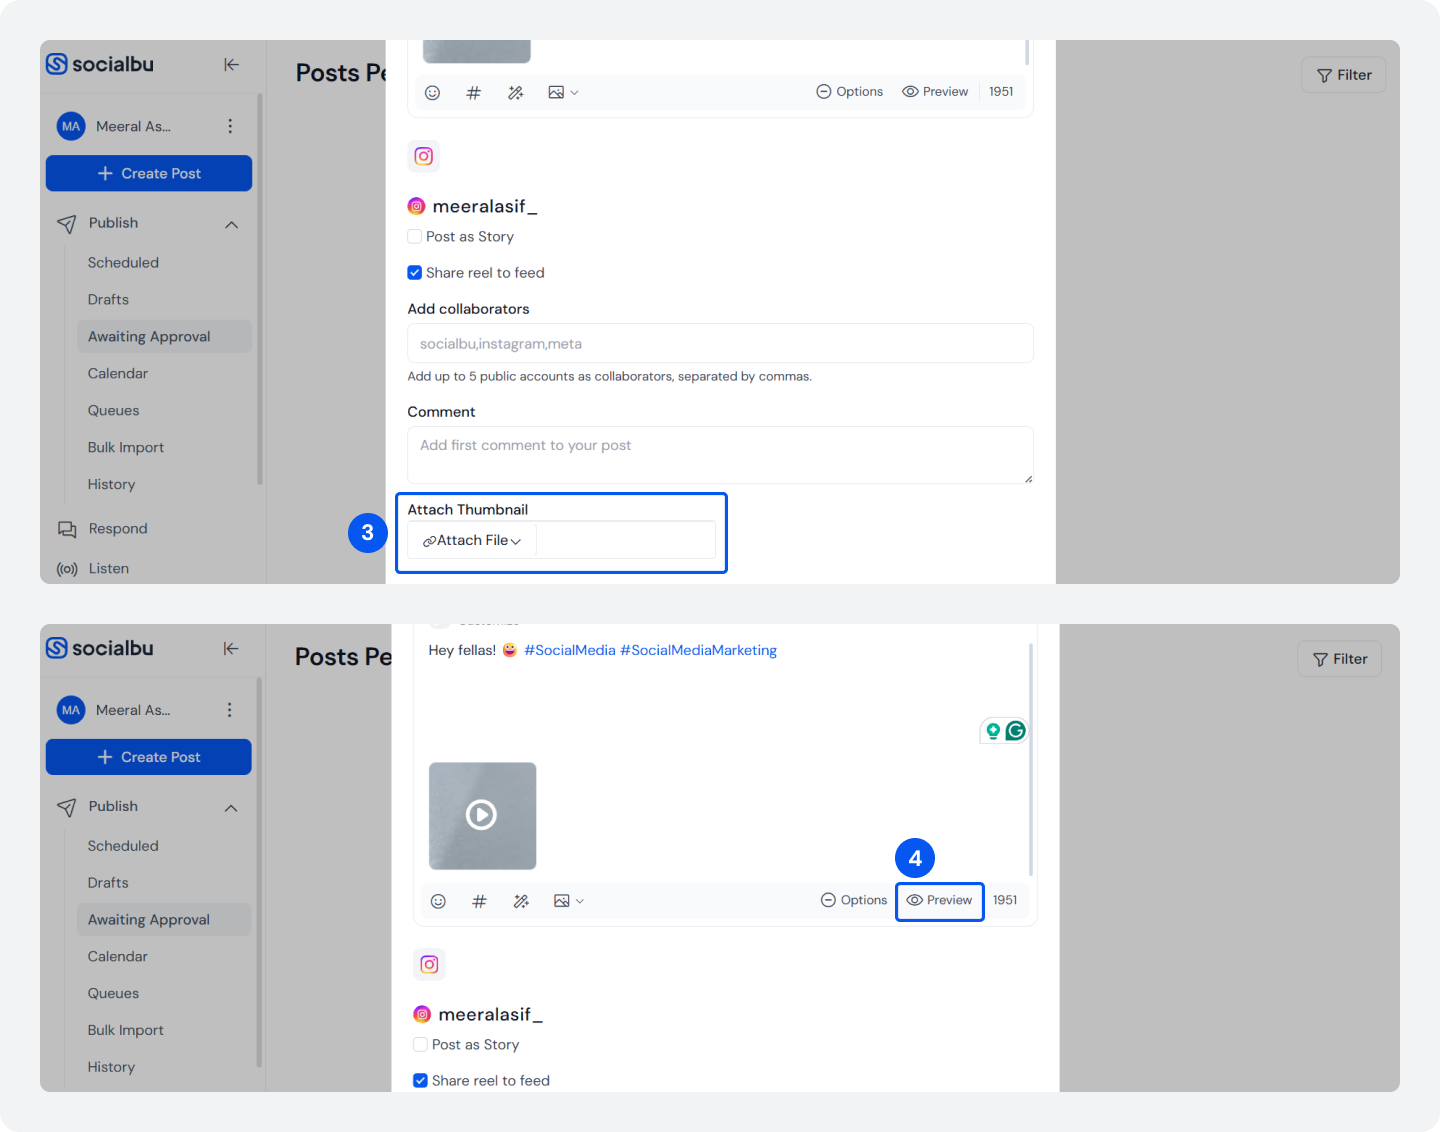Uncheck Share reel to feed, bottom screenshot
This screenshot has width=1440, height=1132.
[420, 1081]
